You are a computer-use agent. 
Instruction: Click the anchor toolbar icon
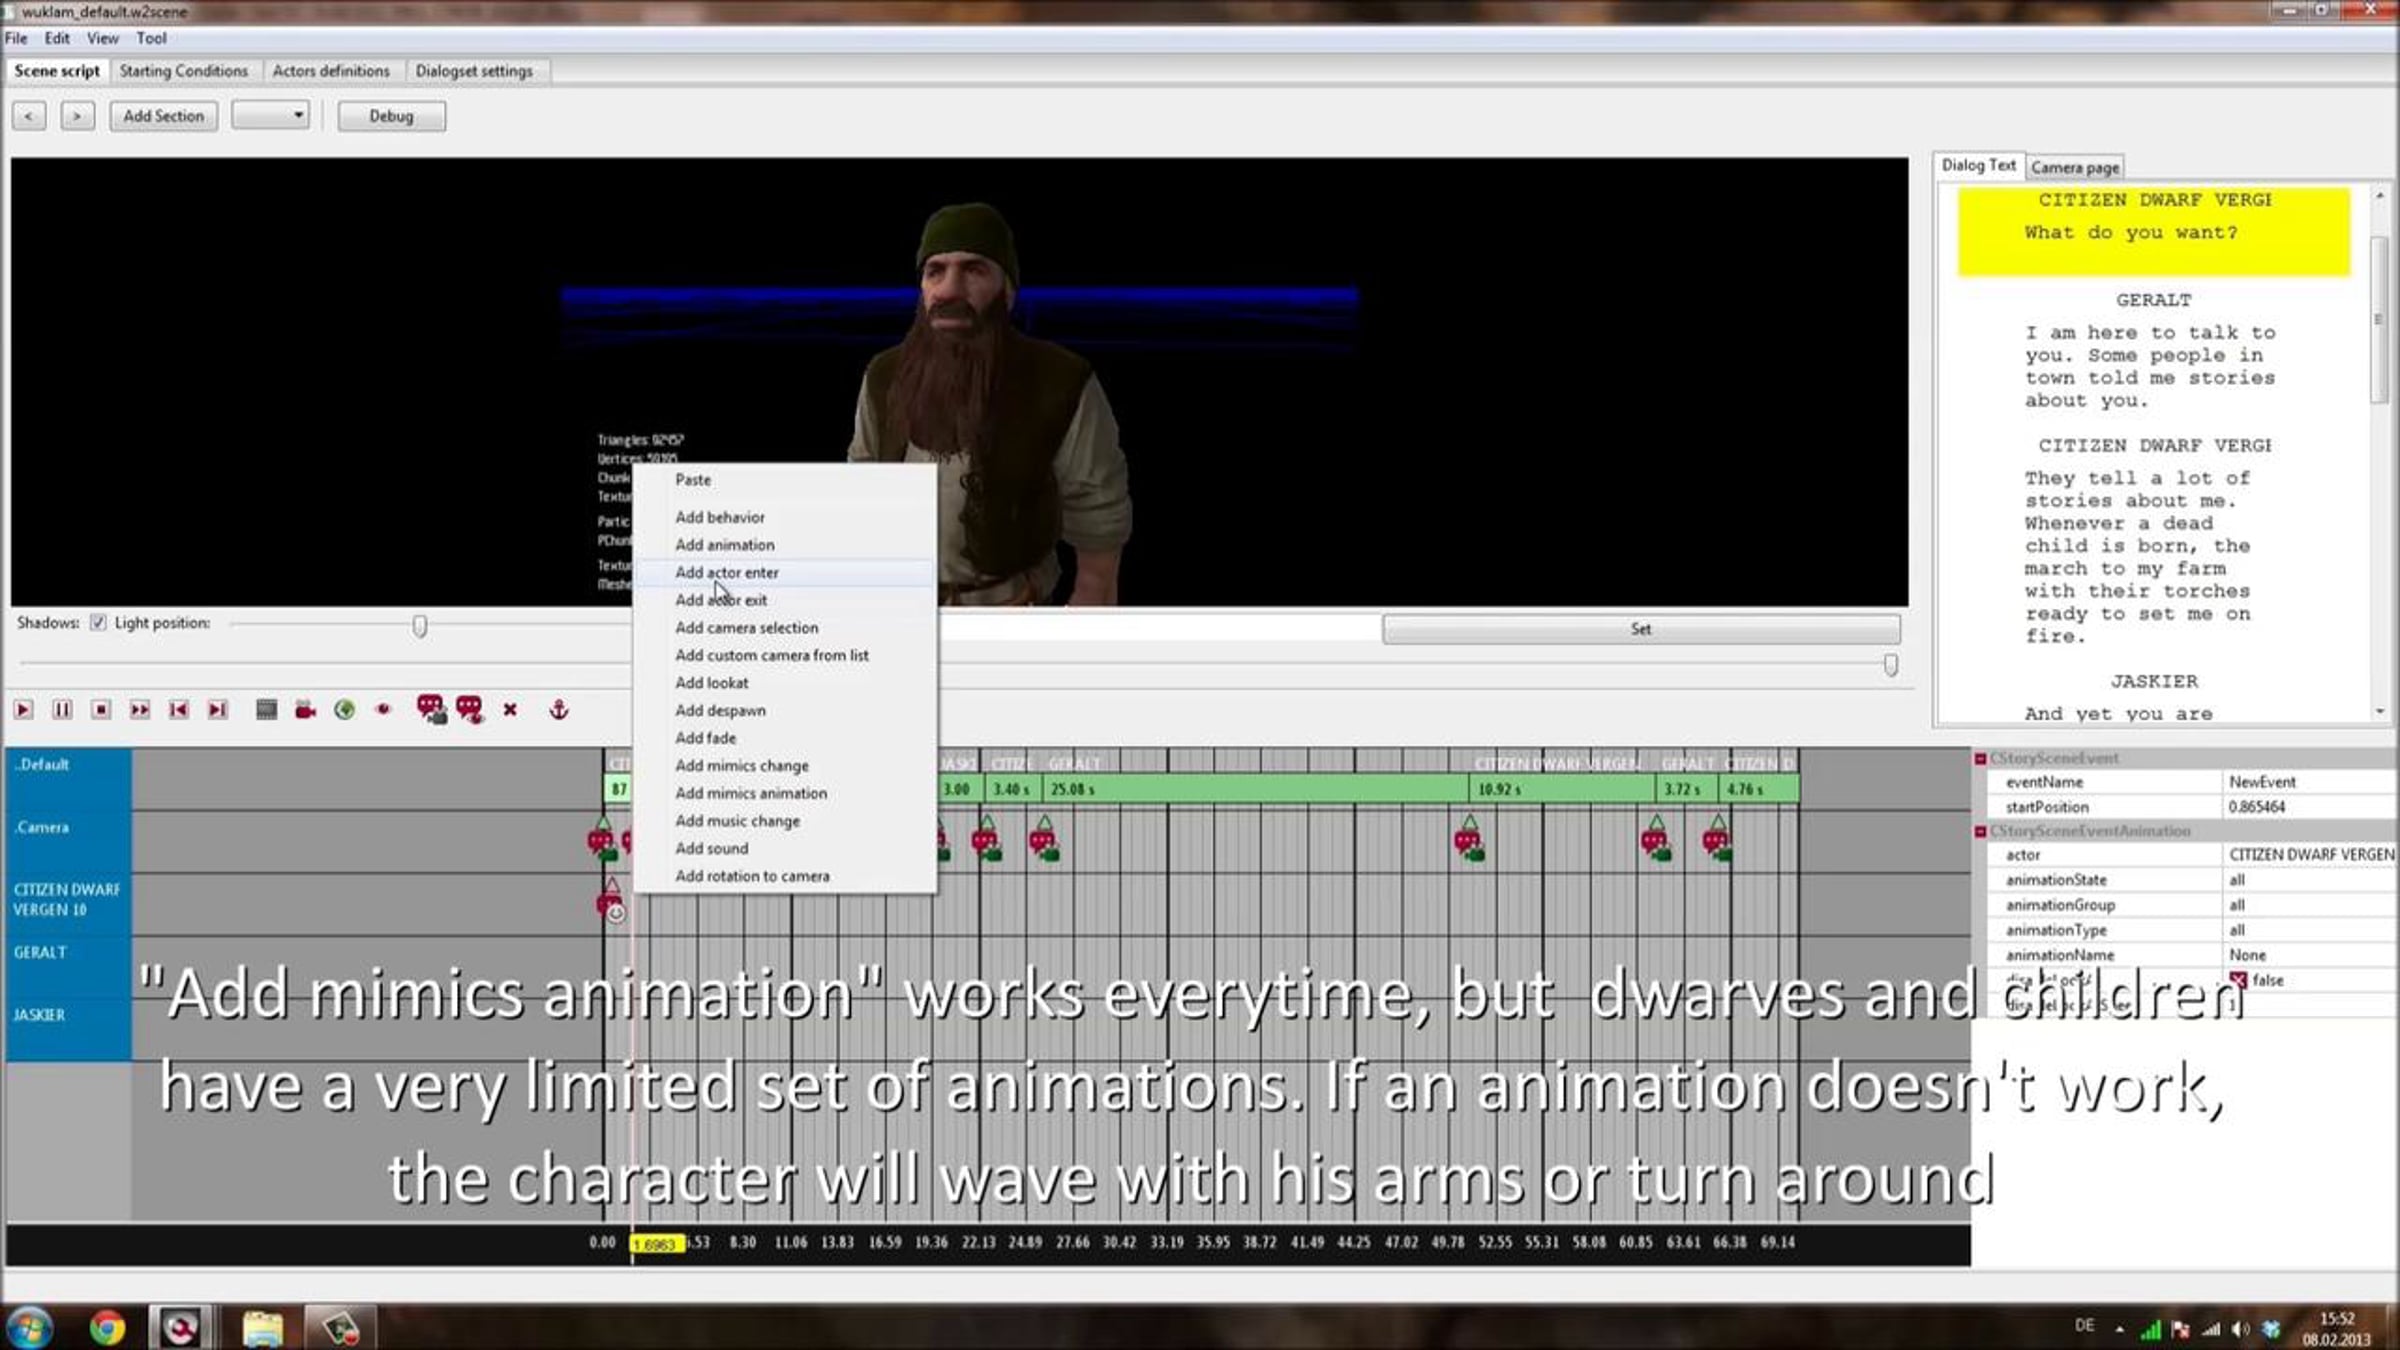click(x=559, y=709)
